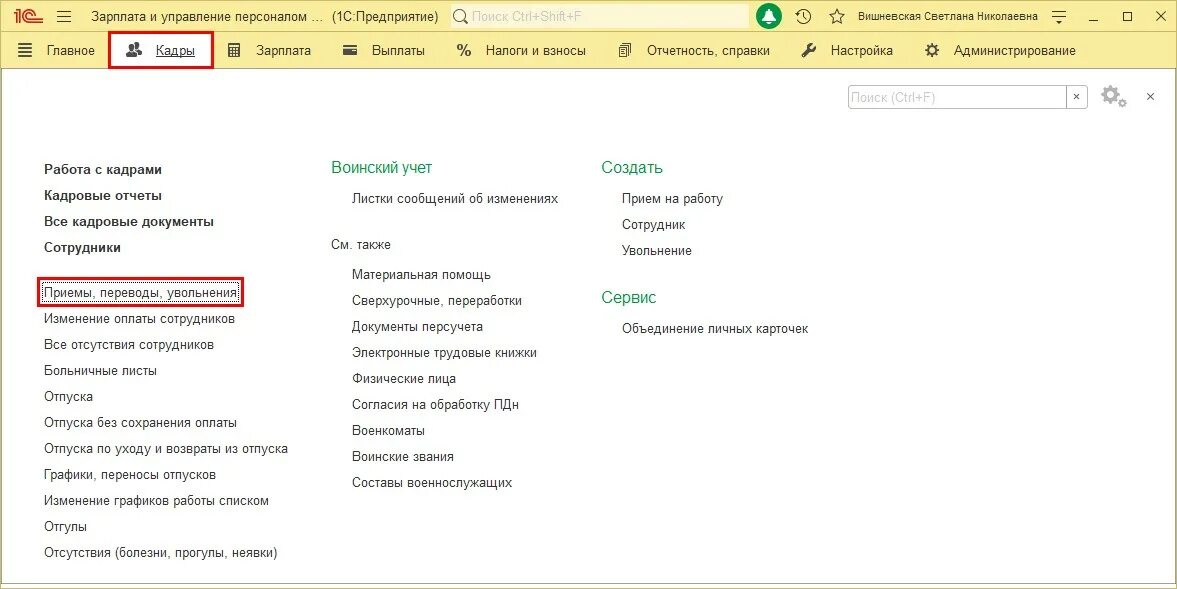The width and height of the screenshot is (1177, 589).
Task: Open the Администрирование section
Action: (1014, 50)
